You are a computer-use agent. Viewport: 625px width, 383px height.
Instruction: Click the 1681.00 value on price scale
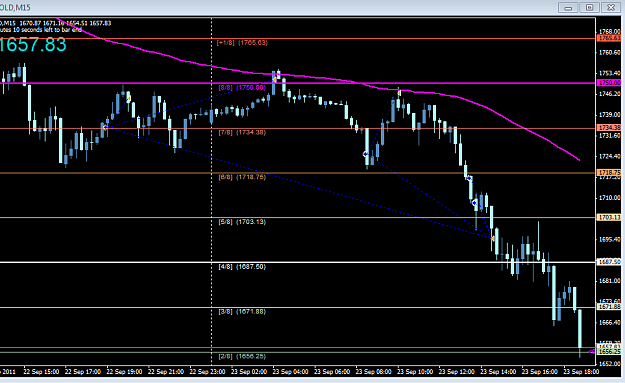(609, 281)
